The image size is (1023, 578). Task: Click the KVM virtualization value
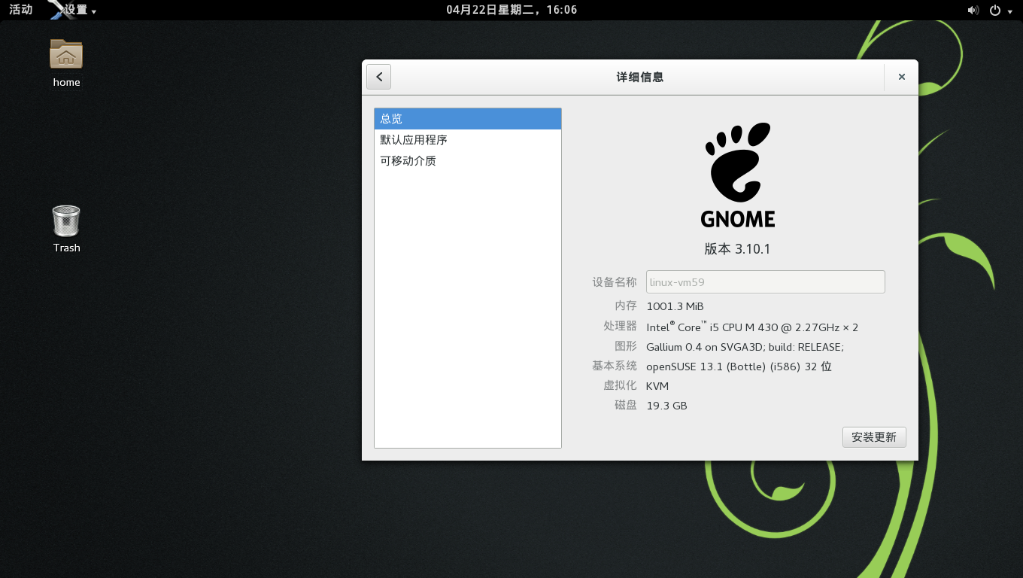pos(657,386)
